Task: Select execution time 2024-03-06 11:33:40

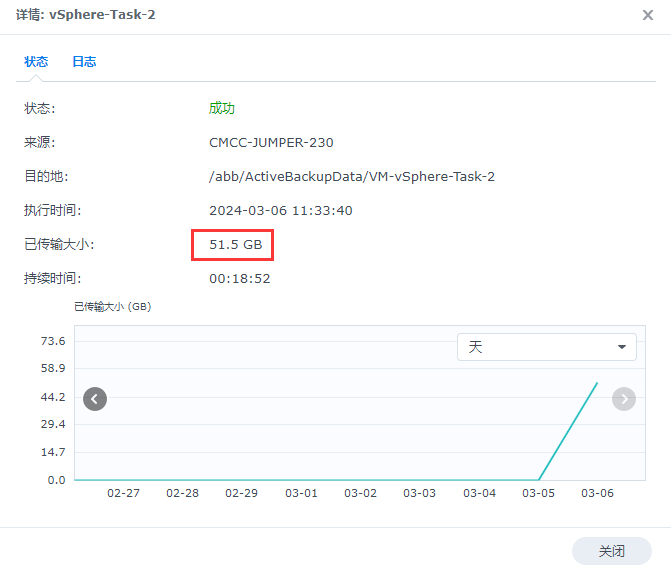Action: (x=281, y=211)
